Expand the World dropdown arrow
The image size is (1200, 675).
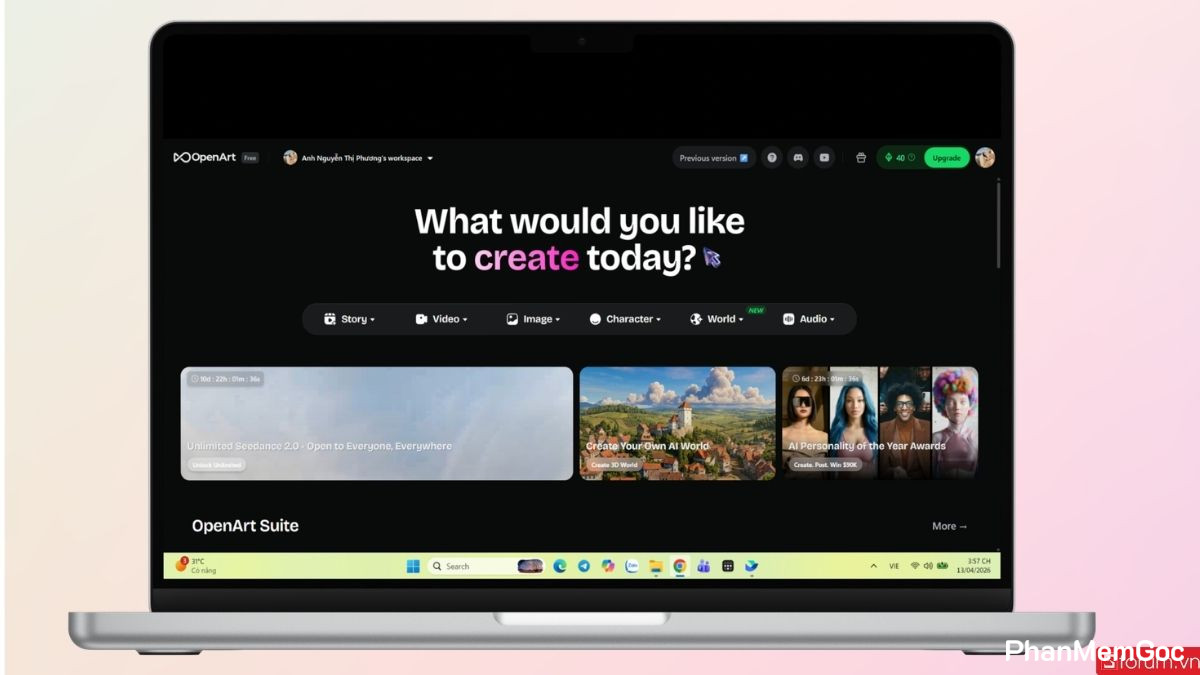coord(741,320)
